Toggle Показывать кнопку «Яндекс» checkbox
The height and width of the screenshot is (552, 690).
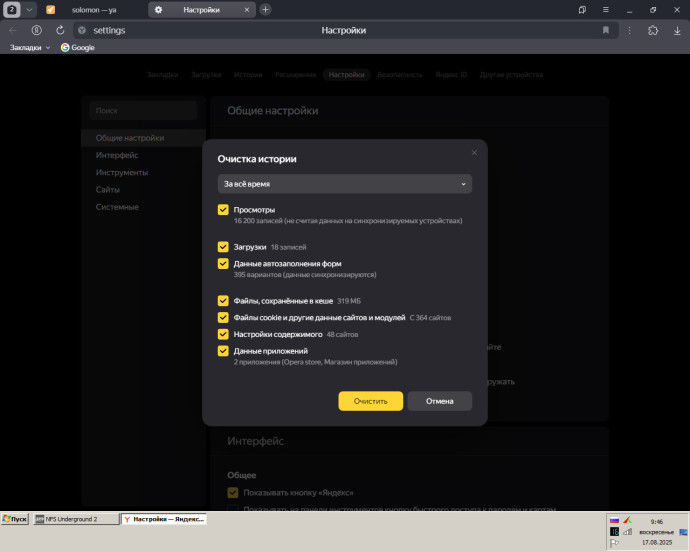tap(233, 493)
